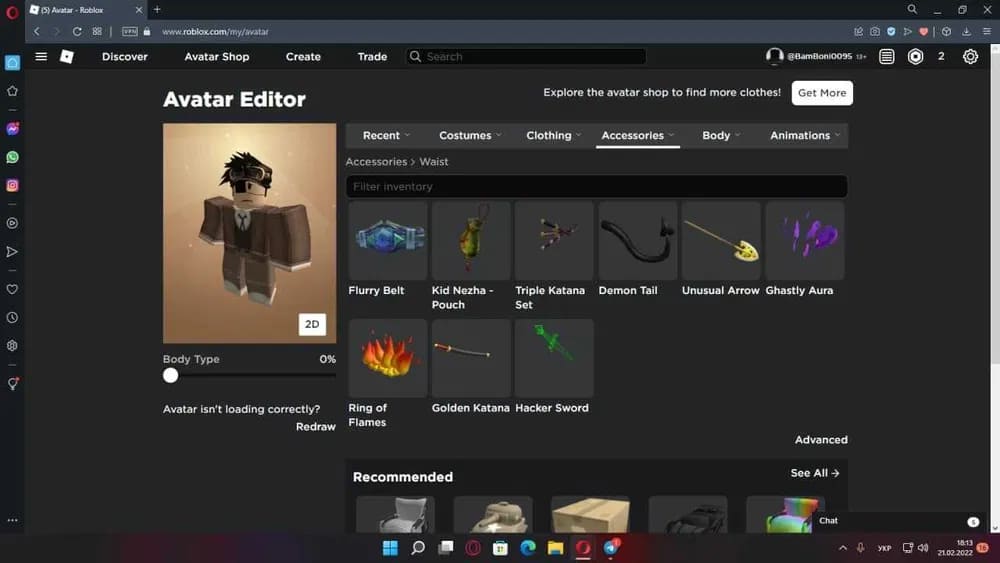Toggle avatar preview to 2D

coord(312,324)
